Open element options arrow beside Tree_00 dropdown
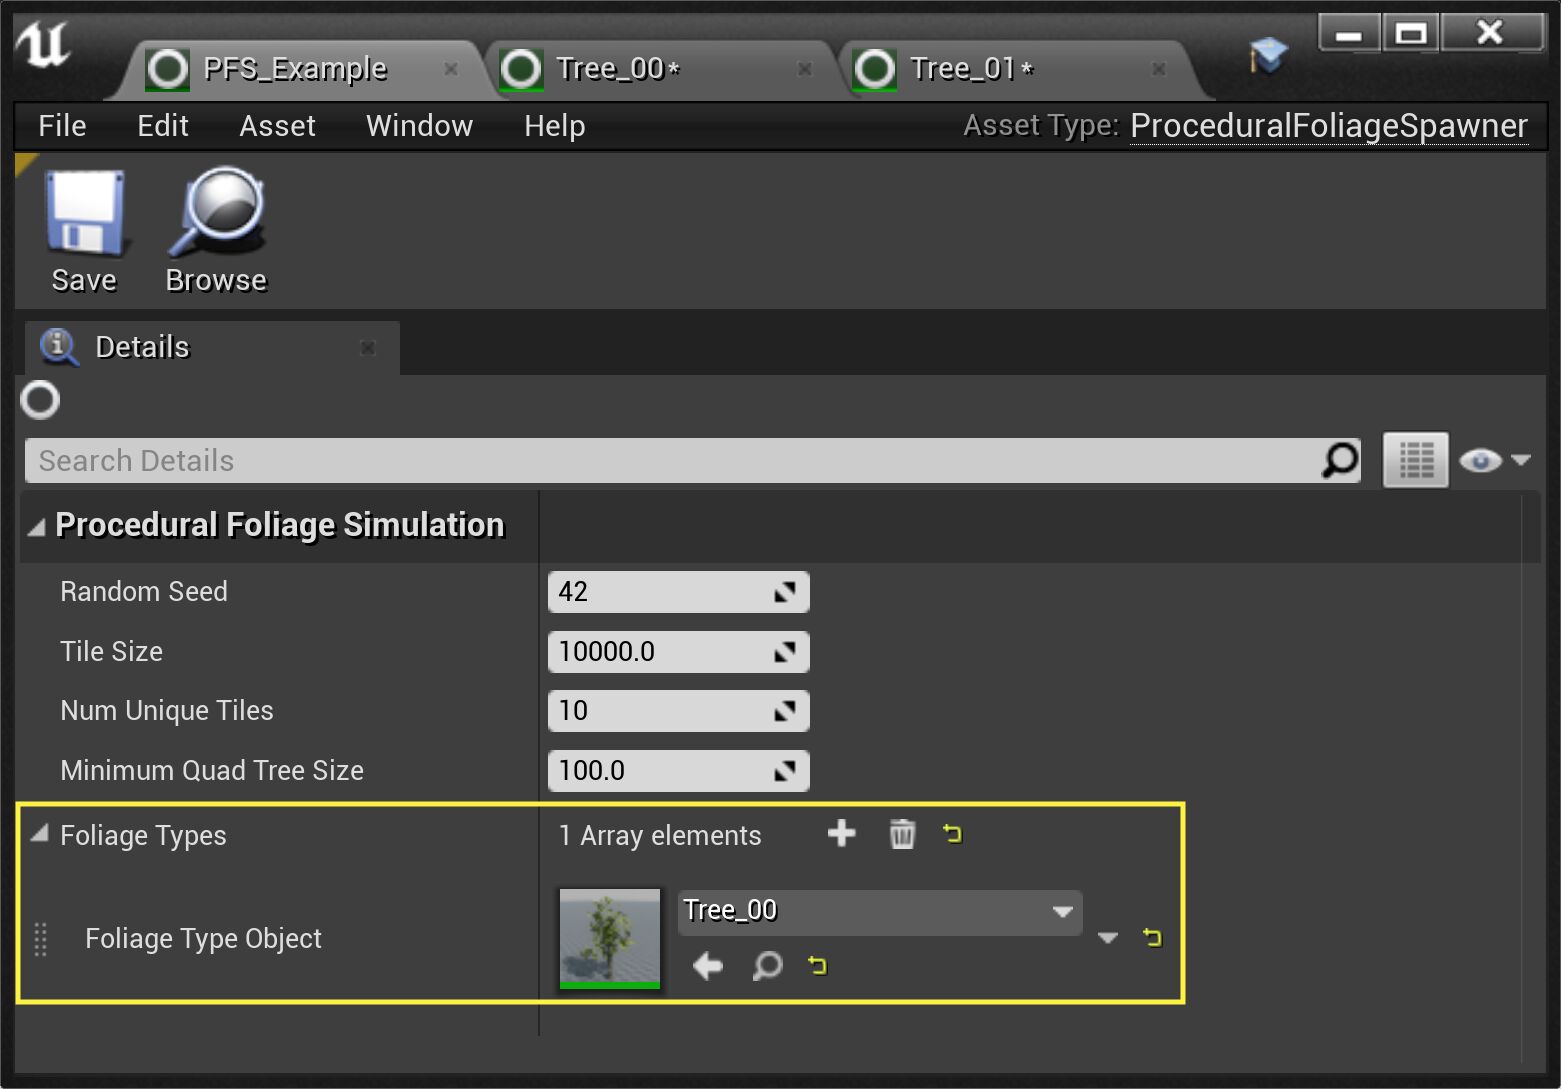Image resolution: width=1561 pixels, height=1089 pixels. click(x=1107, y=938)
